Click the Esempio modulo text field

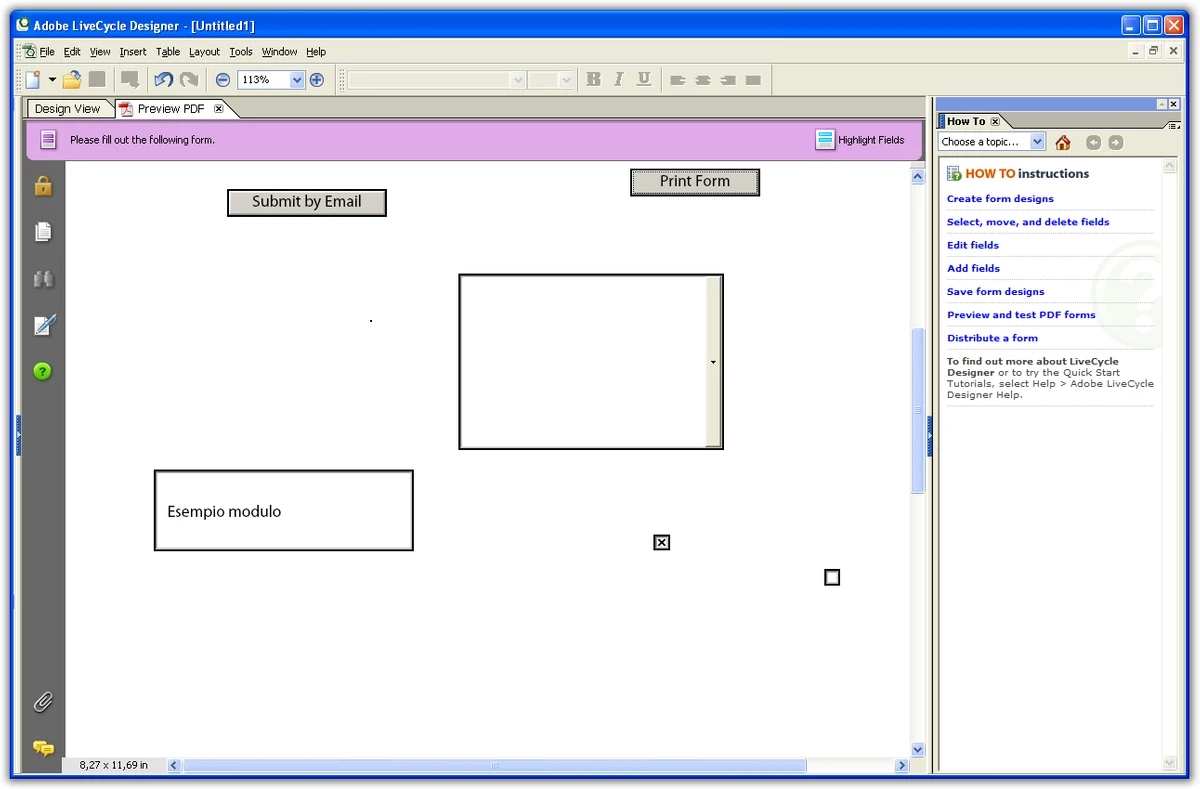[284, 511]
